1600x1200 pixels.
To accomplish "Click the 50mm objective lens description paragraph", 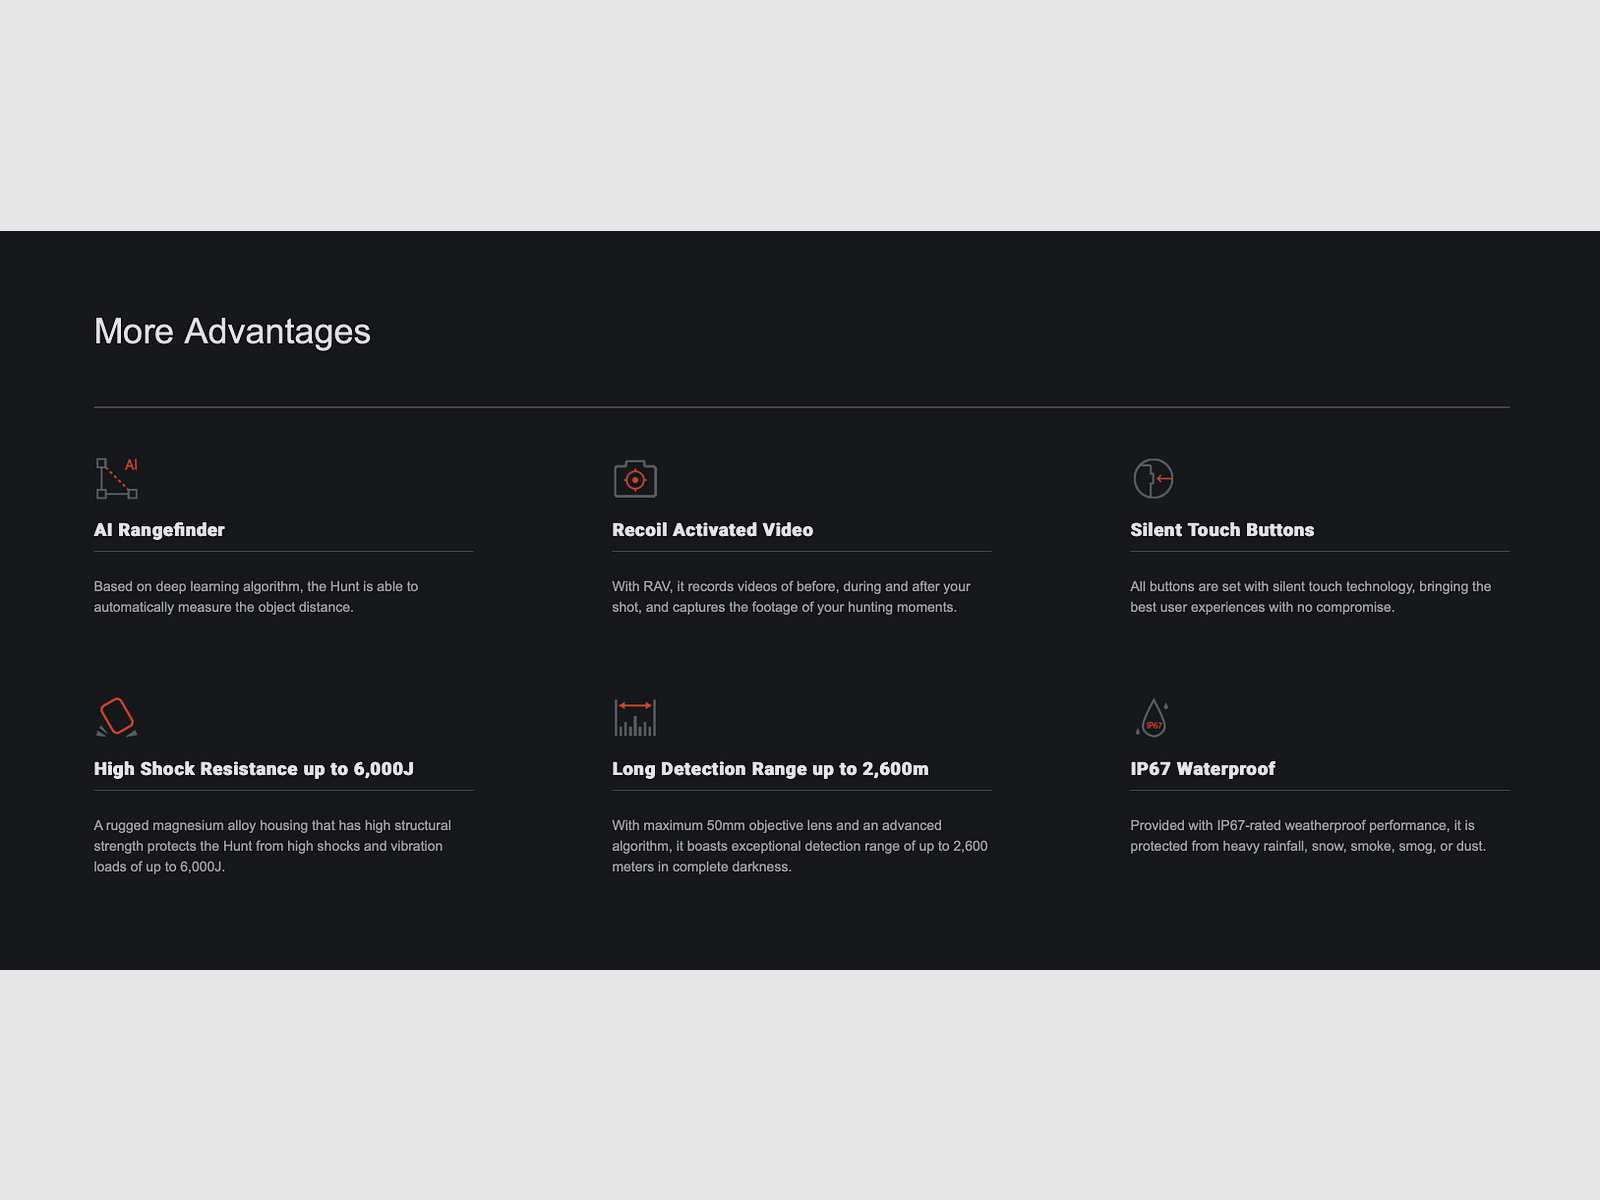I will (800, 846).
